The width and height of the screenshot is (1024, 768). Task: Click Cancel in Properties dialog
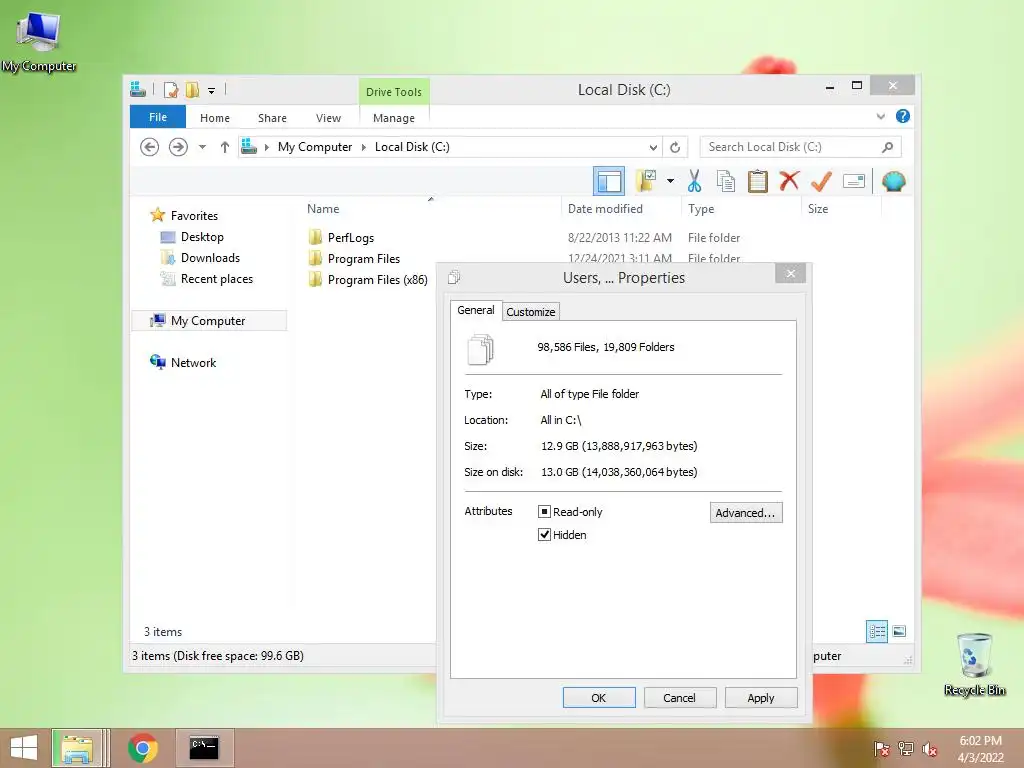click(x=680, y=697)
